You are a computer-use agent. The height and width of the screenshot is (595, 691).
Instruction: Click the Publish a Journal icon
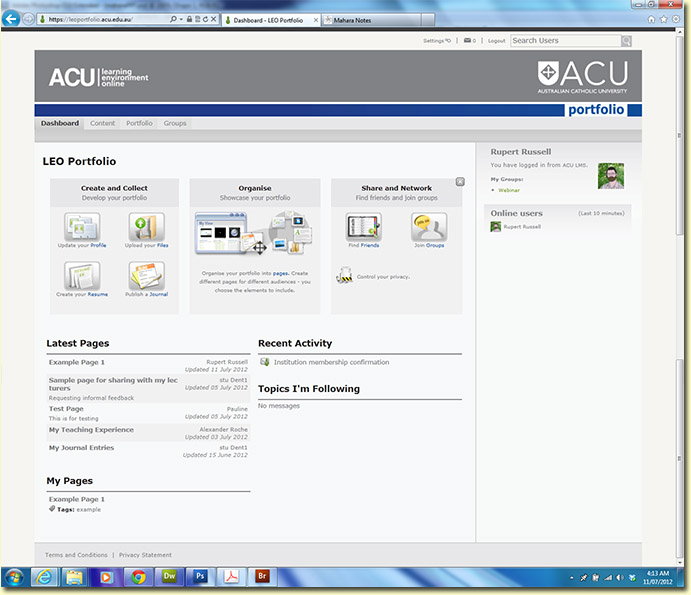coord(145,275)
